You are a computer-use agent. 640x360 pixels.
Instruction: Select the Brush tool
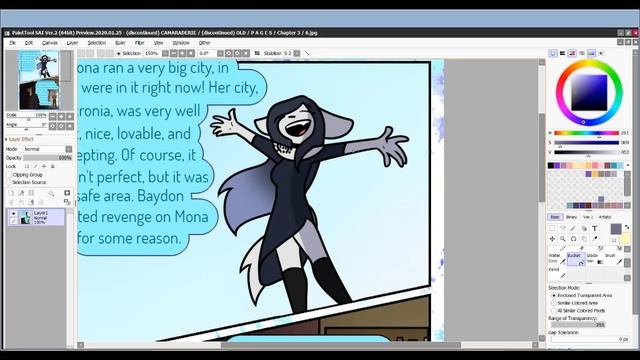[x=613, y=259]
